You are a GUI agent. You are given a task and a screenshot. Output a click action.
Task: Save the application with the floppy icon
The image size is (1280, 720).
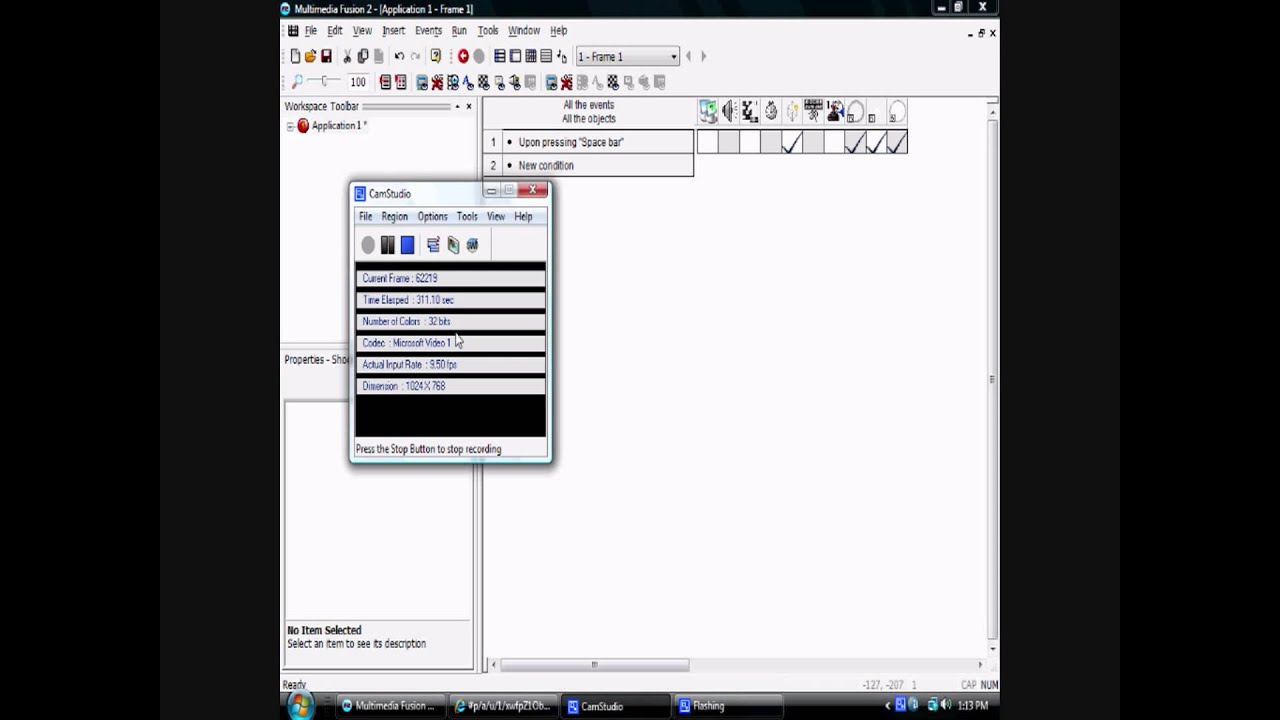pyautogui.click(x=326, y=57)
